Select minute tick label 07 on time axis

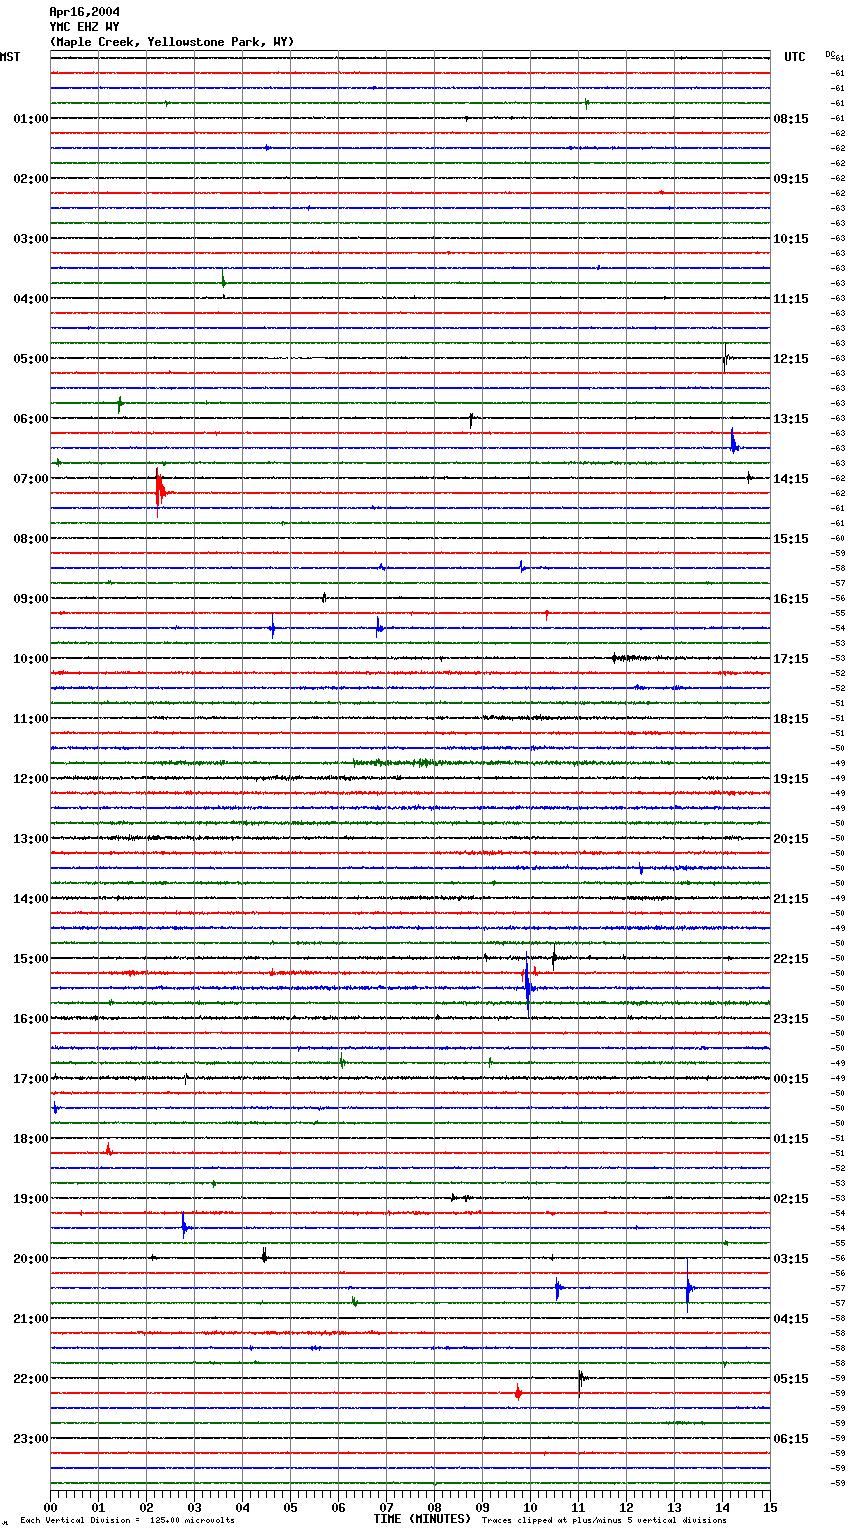(386, 1507)
